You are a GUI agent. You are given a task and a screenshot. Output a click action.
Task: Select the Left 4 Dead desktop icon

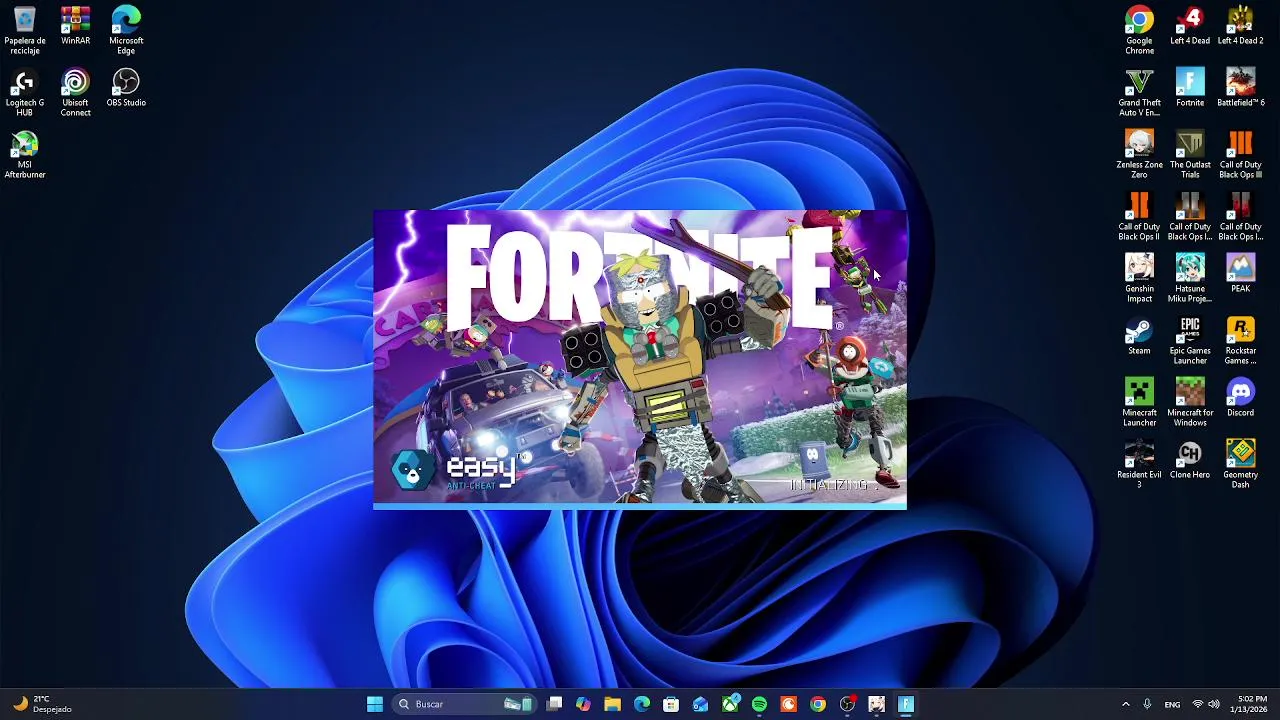[x=1190, y=26]
